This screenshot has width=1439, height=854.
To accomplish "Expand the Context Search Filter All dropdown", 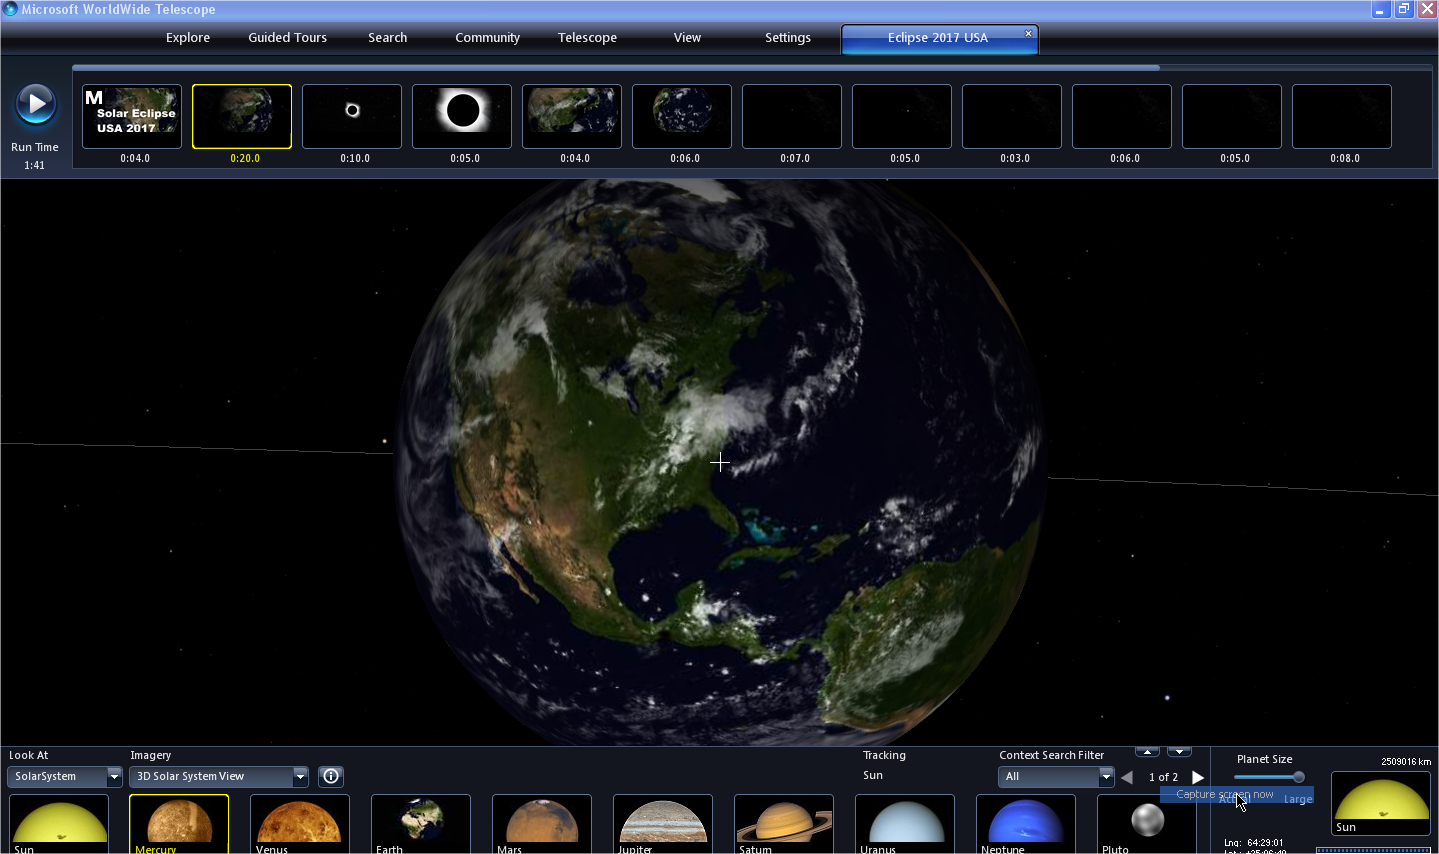I will (x=1106, y=777).
